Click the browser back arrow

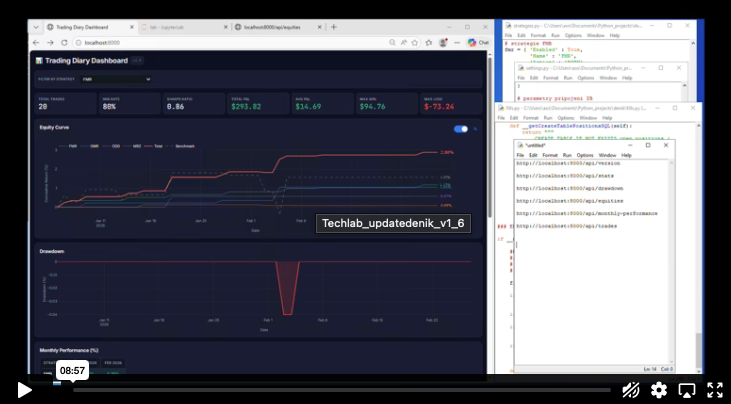click(37, 43)
